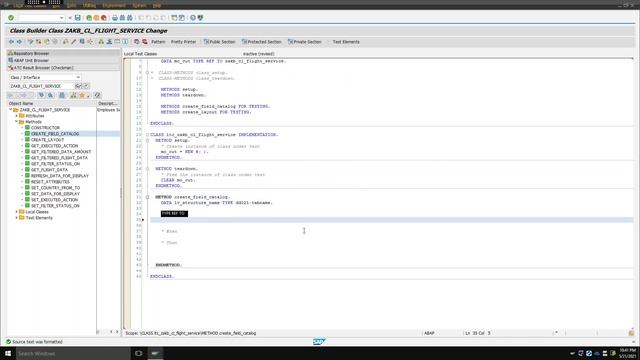Switch to ABAP Unit Browser
This screenshot has width=640, height=360.
[63, 60]
